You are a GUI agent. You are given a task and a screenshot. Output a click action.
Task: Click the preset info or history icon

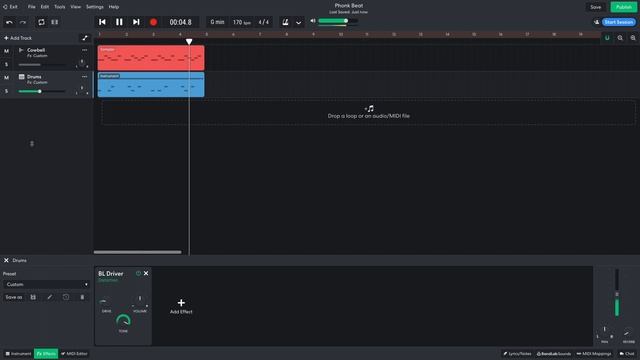click(66, 297)
